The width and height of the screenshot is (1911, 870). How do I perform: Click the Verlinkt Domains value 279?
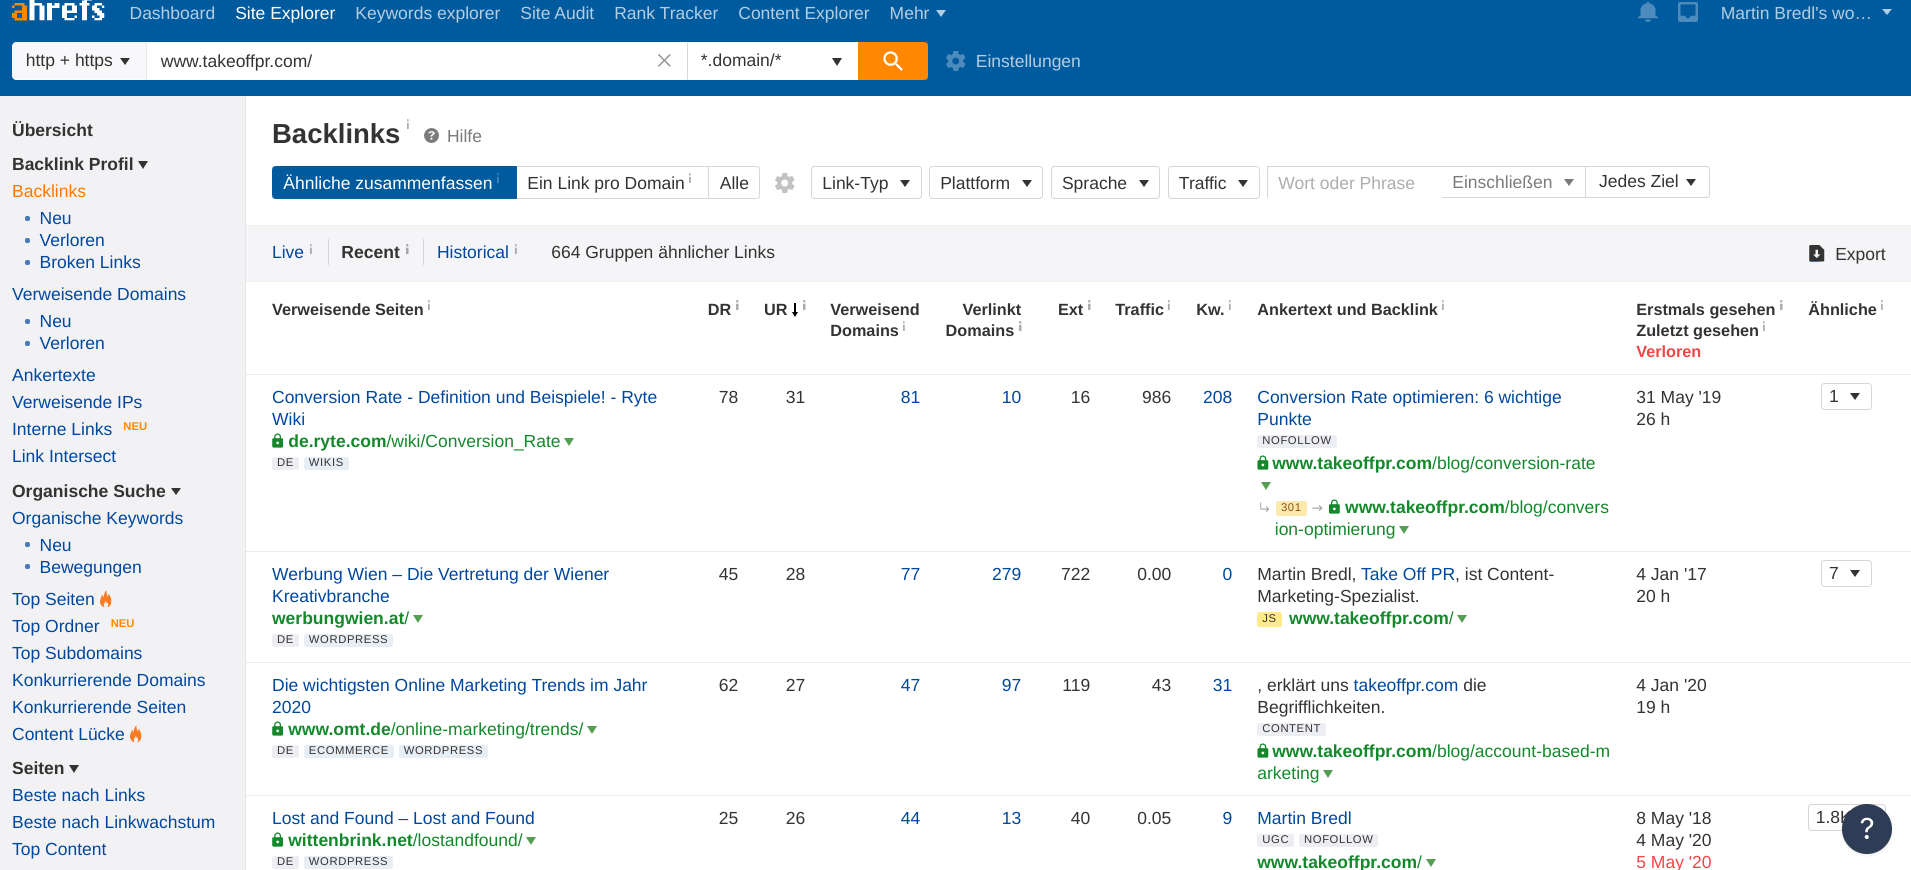(x=1006, y=574)
